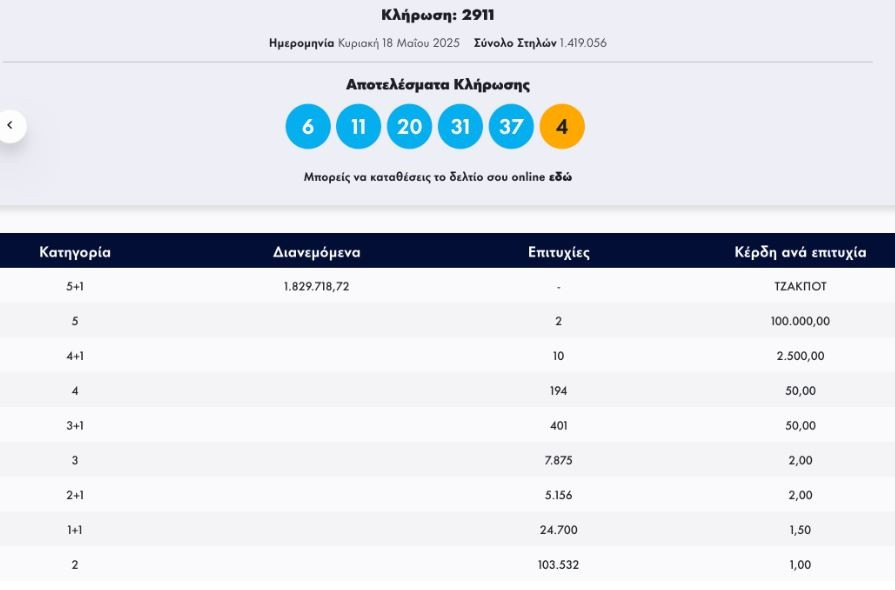Click the previous draw left arrow
The image size is (895, 590).
click(x=10, y=125)
